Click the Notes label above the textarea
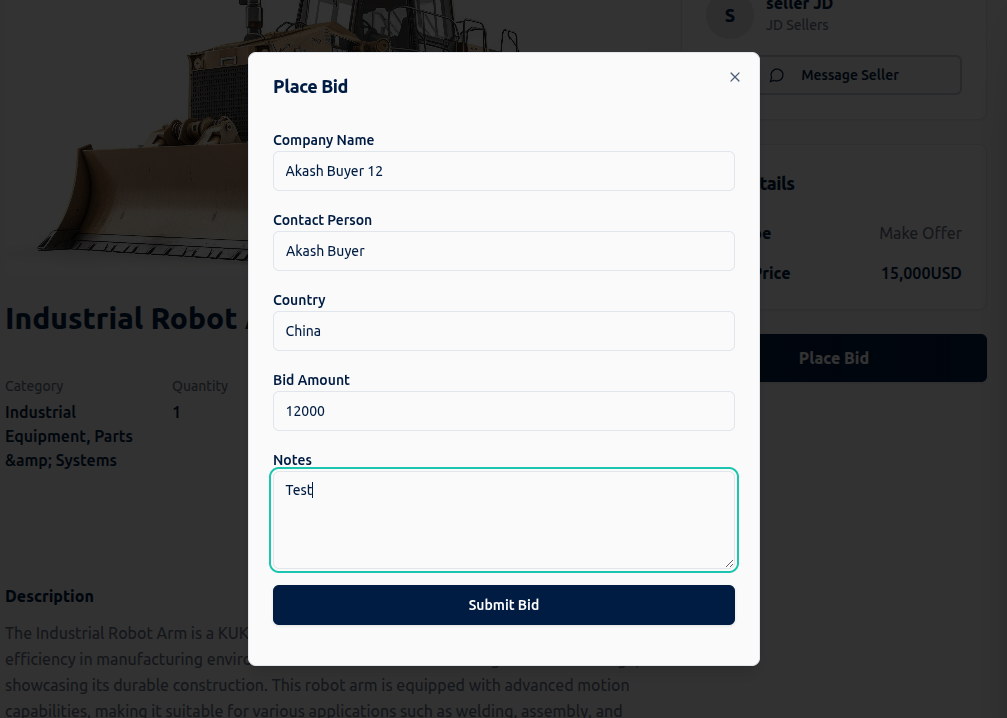Viewport: 1007px width, 718px height. (x=292, y=460)
